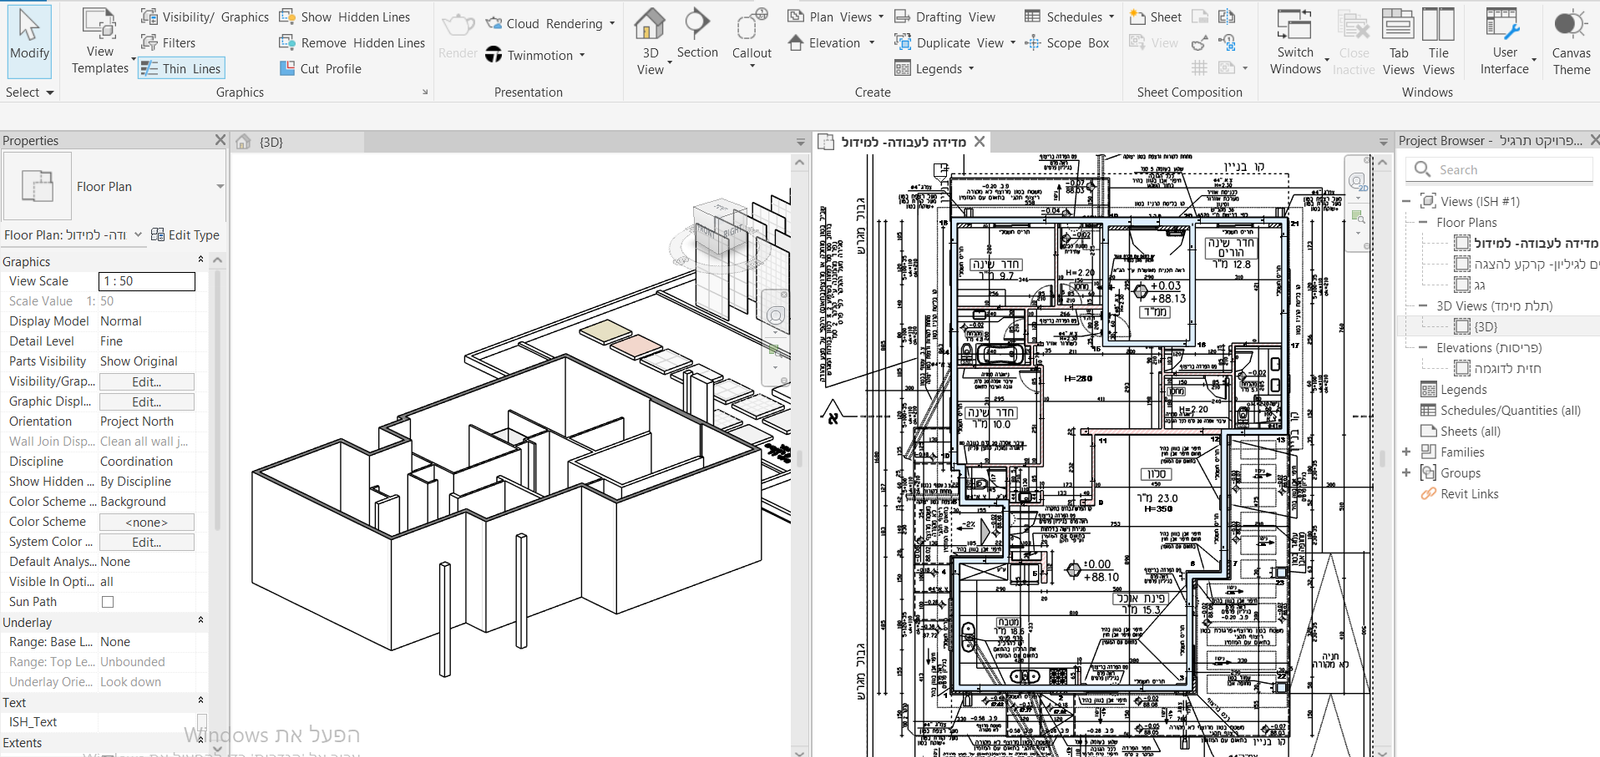
Task: Click Drafting View tool
Action: pos(944,17)
